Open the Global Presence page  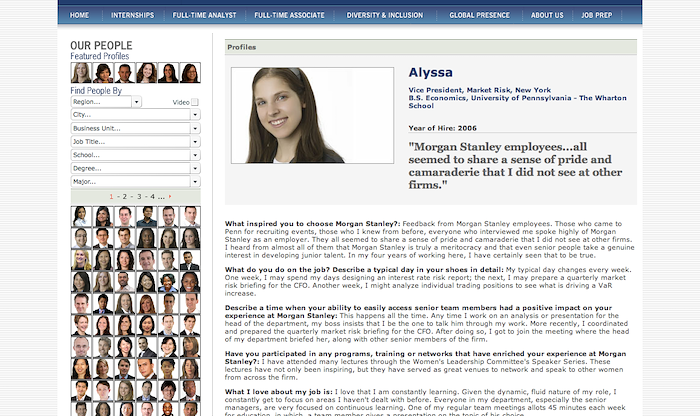point(479,15)
